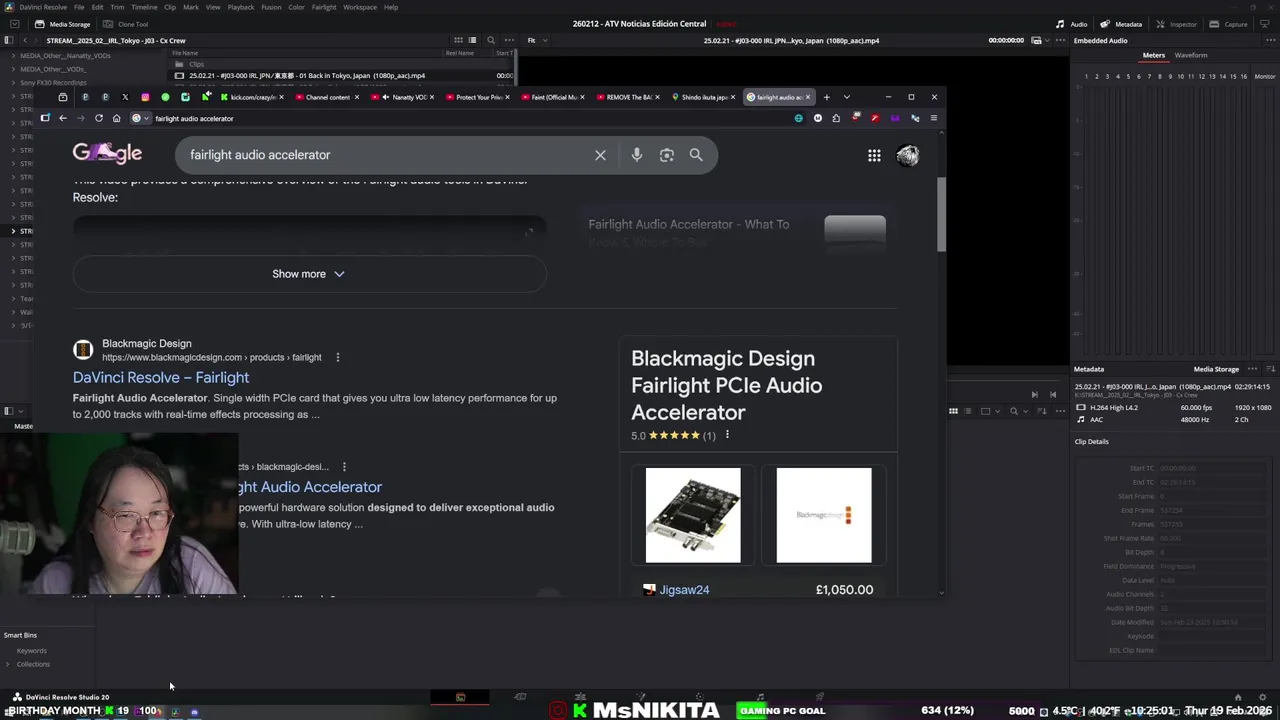
Task: Open DaVinci Resolve – Fairlight search result
Action: point(161,377)
